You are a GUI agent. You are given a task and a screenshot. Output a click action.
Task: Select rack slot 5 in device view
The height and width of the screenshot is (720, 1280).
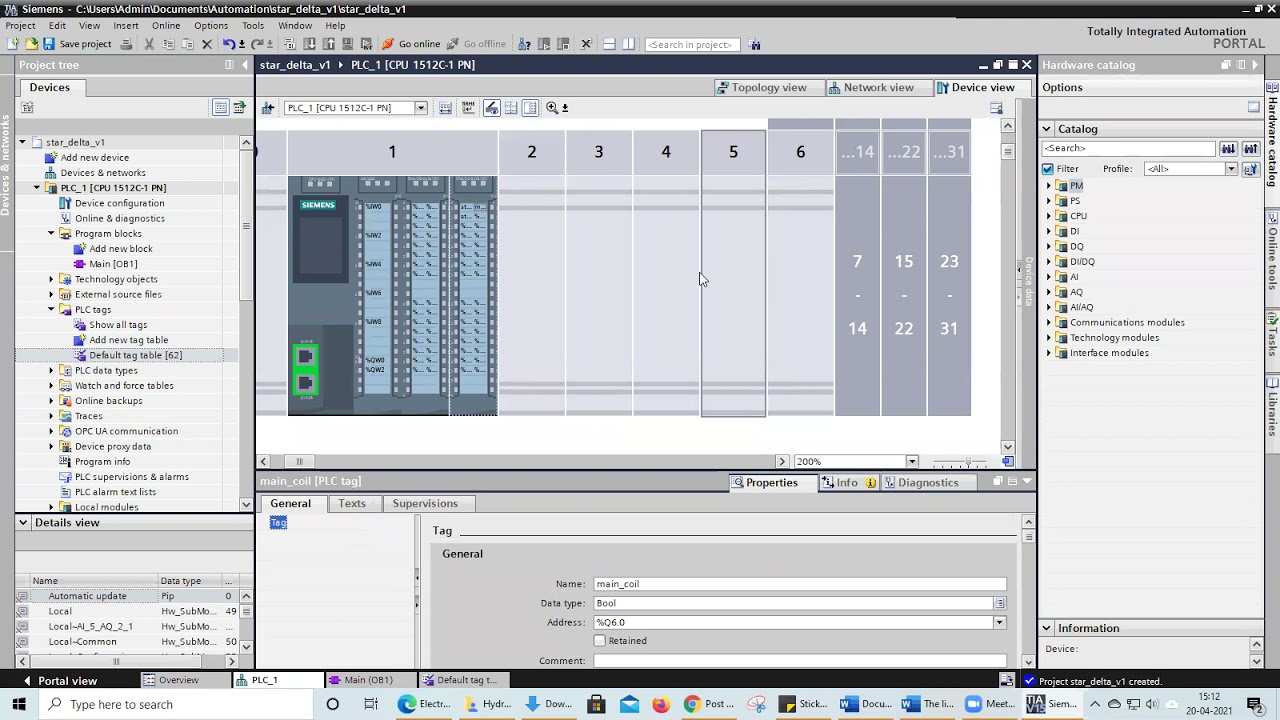tap(733, 273)
